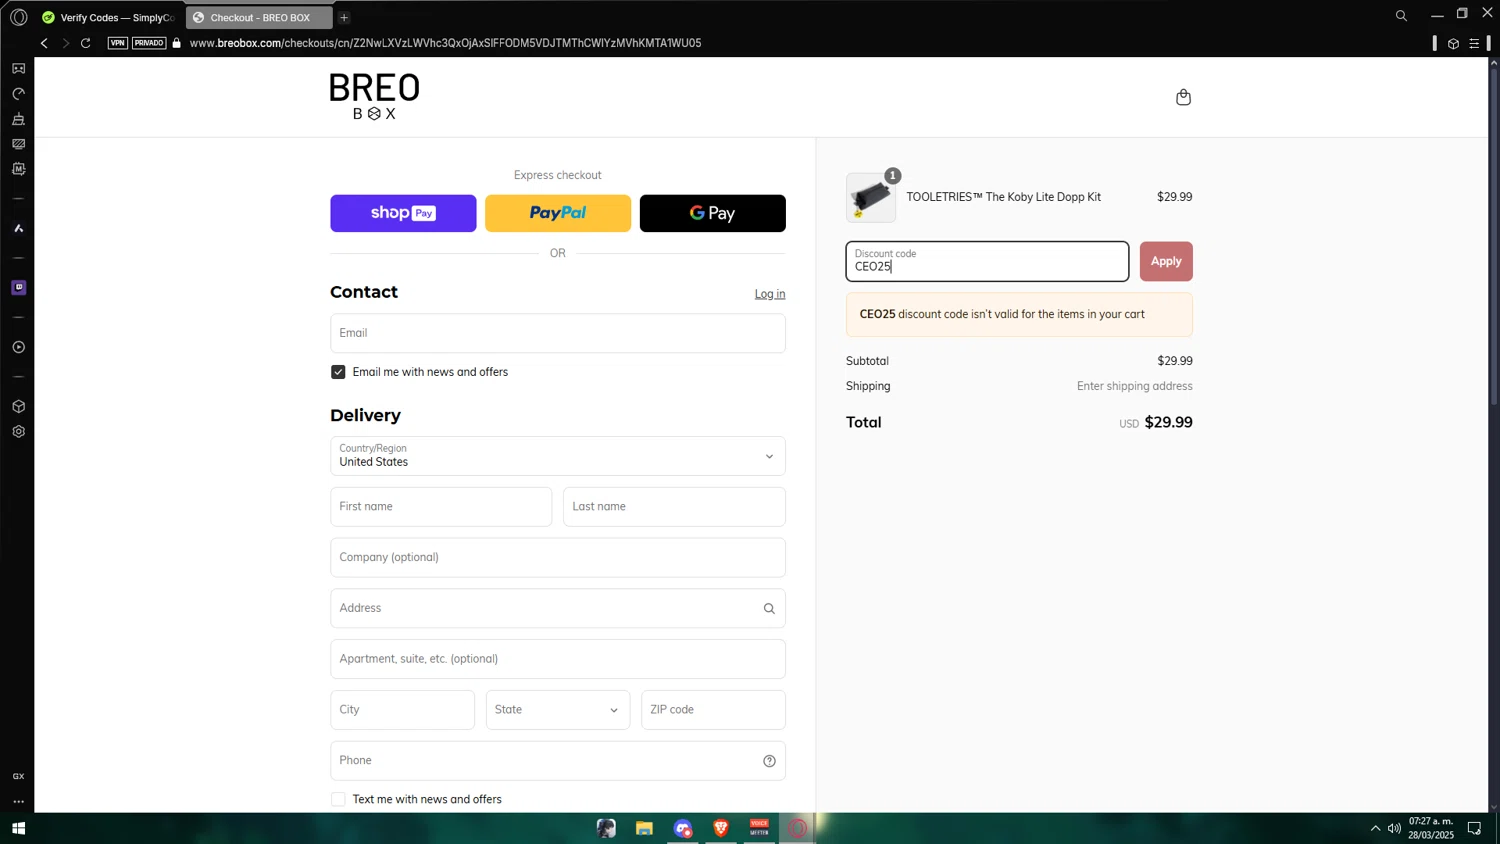Check Text me with news and offers
Screen dimensions: 1500x844
[338, 799]
